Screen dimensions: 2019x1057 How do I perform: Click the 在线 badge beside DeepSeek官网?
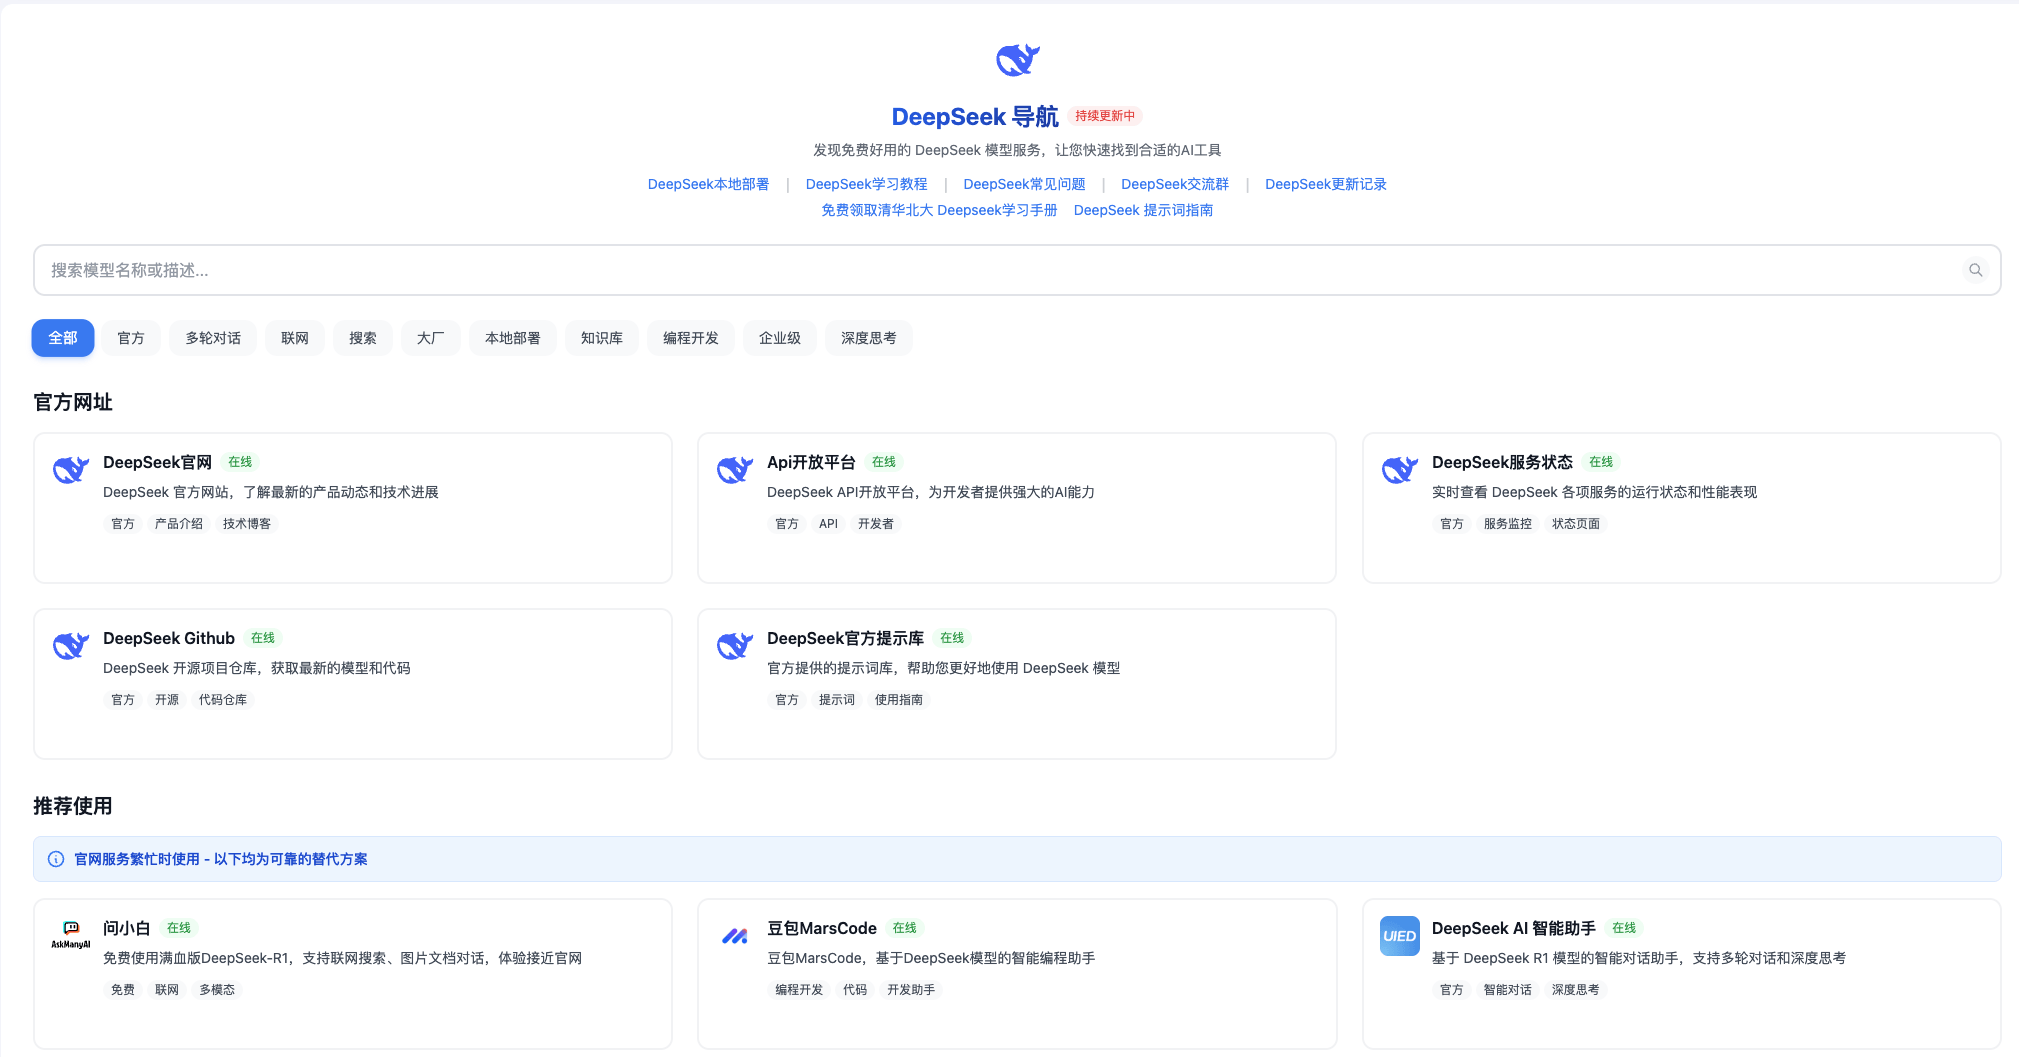click(x=240, y=462)
